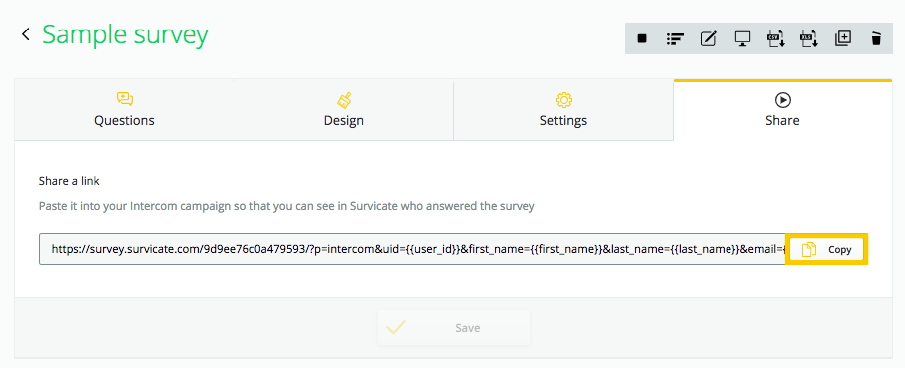This screenshot has height=368, width=905.
Task: Click the edit survey pencil icon
Action: click(708, 39)
